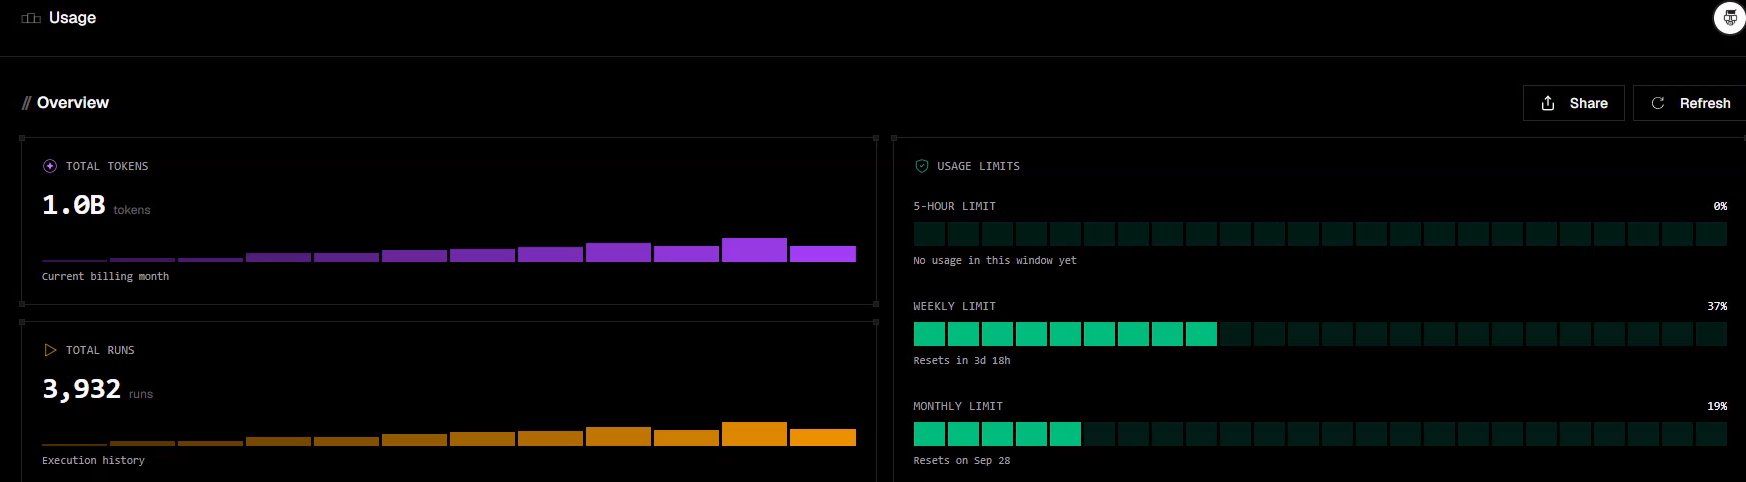The height and width of the screenshot is (482, 1746).
Task: Click the Total Runs play icon
Action: [x=50, y=350]
